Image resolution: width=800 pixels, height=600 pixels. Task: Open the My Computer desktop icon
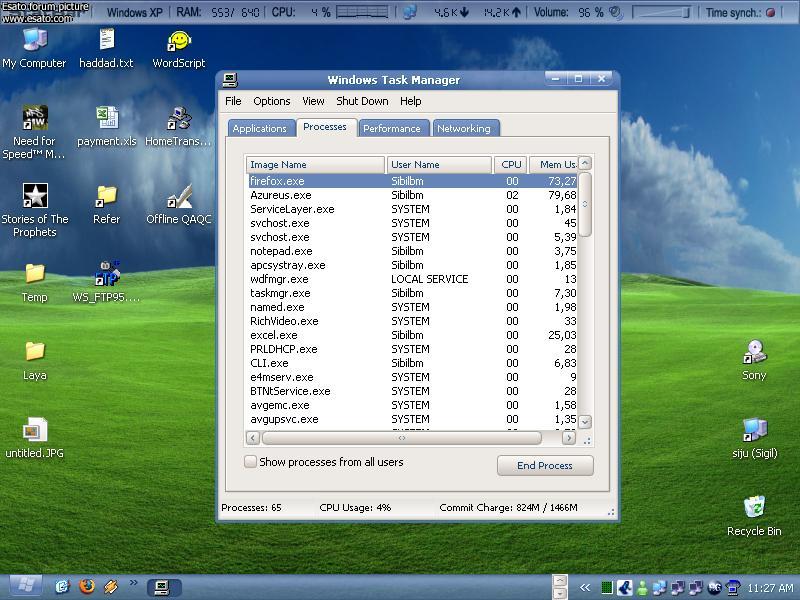pyautogui.click(x=34, y=41)
